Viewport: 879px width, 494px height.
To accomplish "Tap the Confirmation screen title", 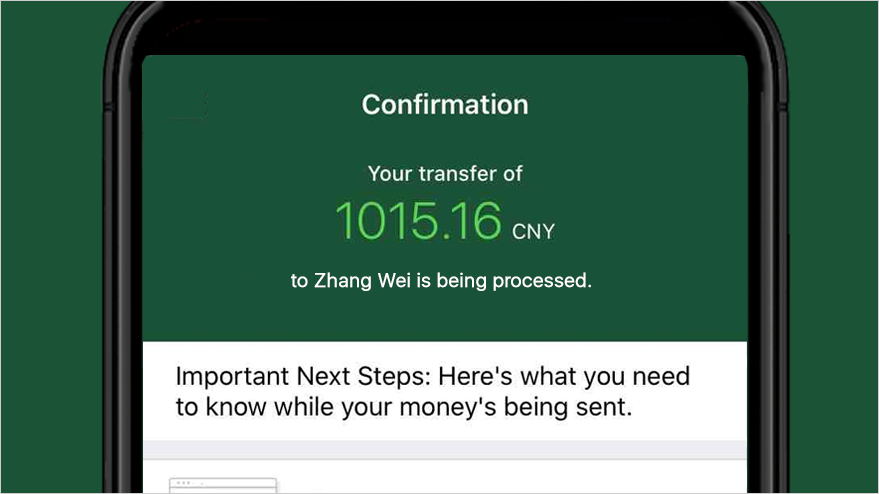I will click(445, 104).
